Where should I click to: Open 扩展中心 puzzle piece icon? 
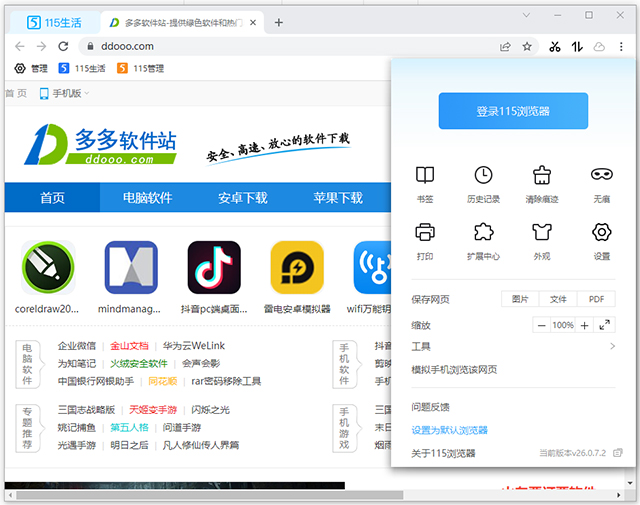click(483, 232)
